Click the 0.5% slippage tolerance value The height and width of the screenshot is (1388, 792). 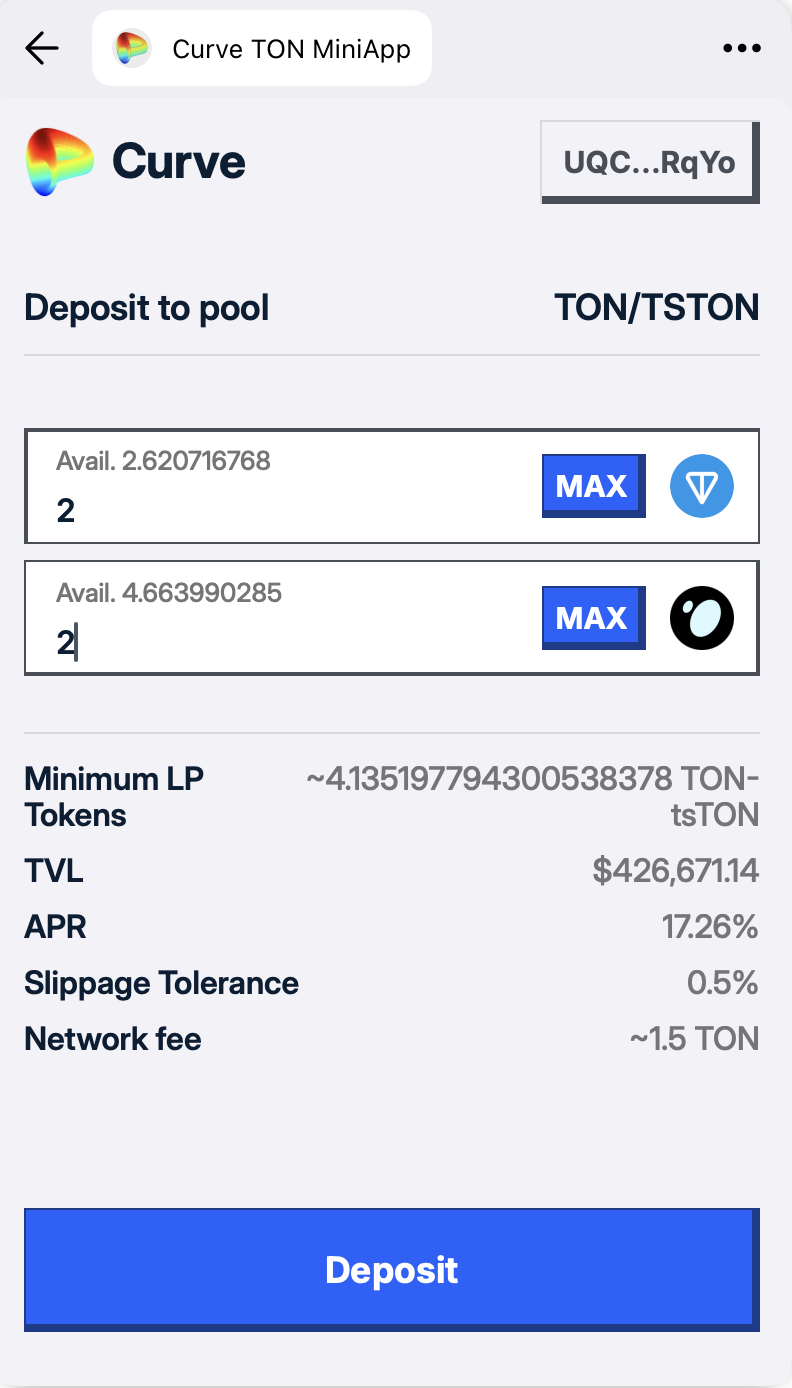722,983
